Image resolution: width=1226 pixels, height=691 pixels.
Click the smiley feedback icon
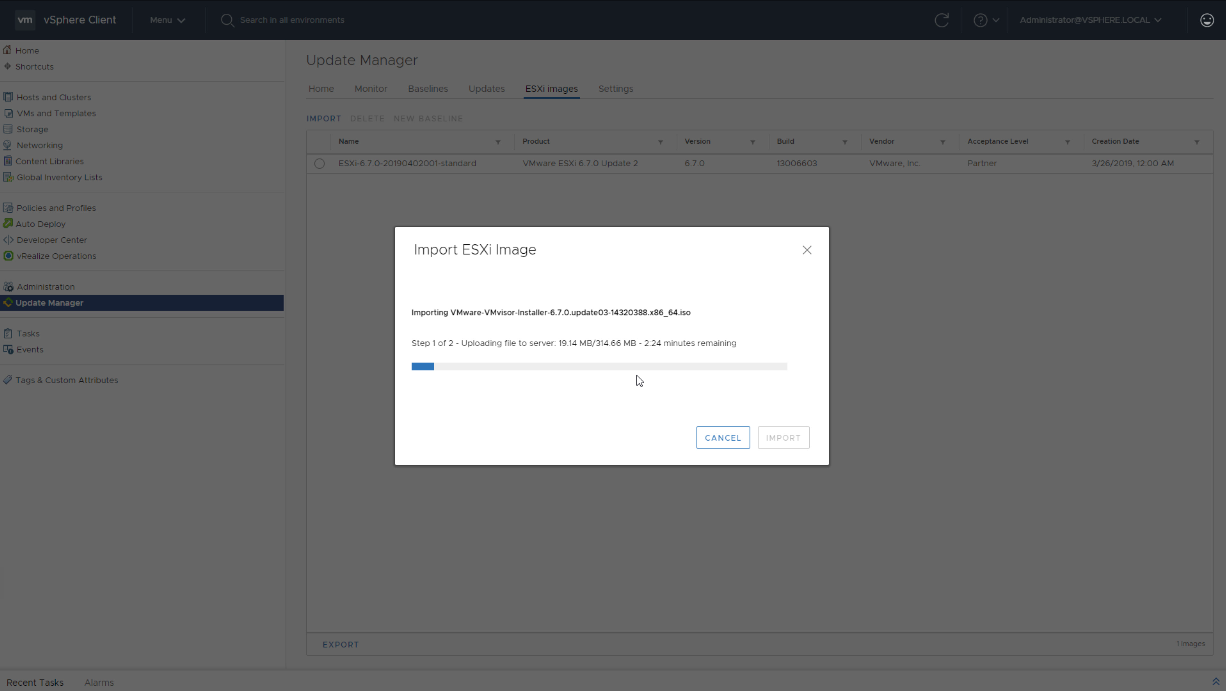[1207, 20]
